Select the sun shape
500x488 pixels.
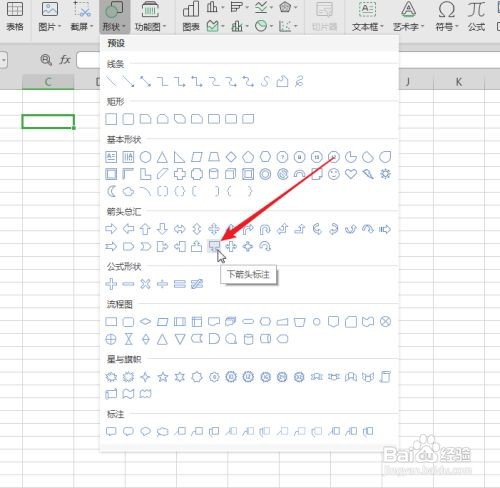pos(385,174)
